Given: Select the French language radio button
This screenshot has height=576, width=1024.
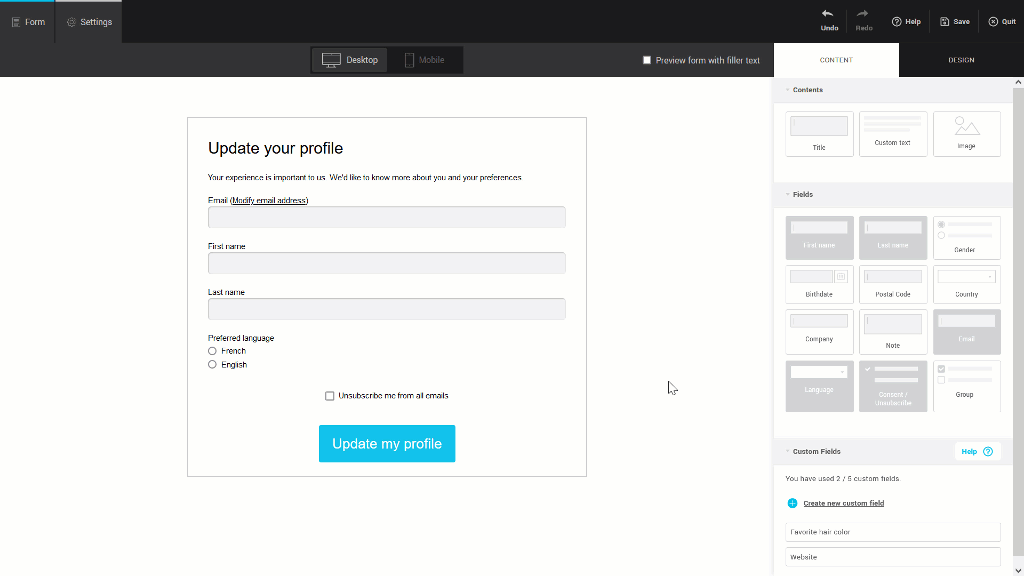Looking at the screenshot, I should coord(213,351).
